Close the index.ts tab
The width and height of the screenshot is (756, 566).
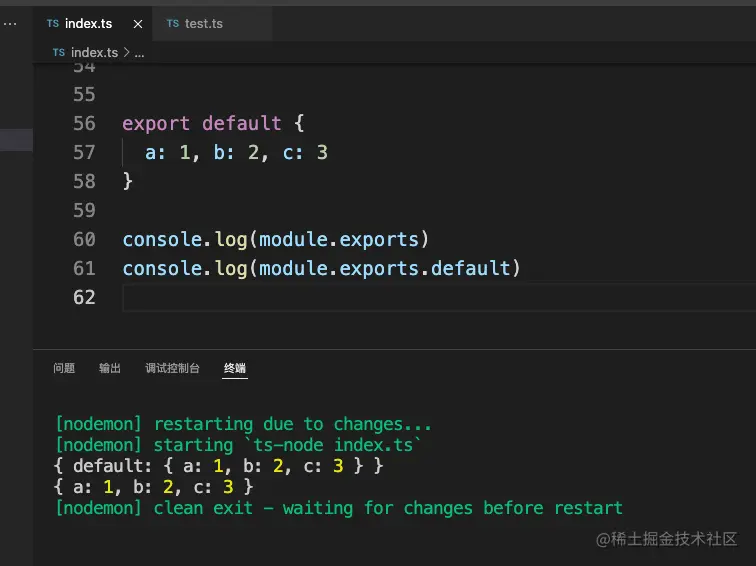tap(138, 24)
